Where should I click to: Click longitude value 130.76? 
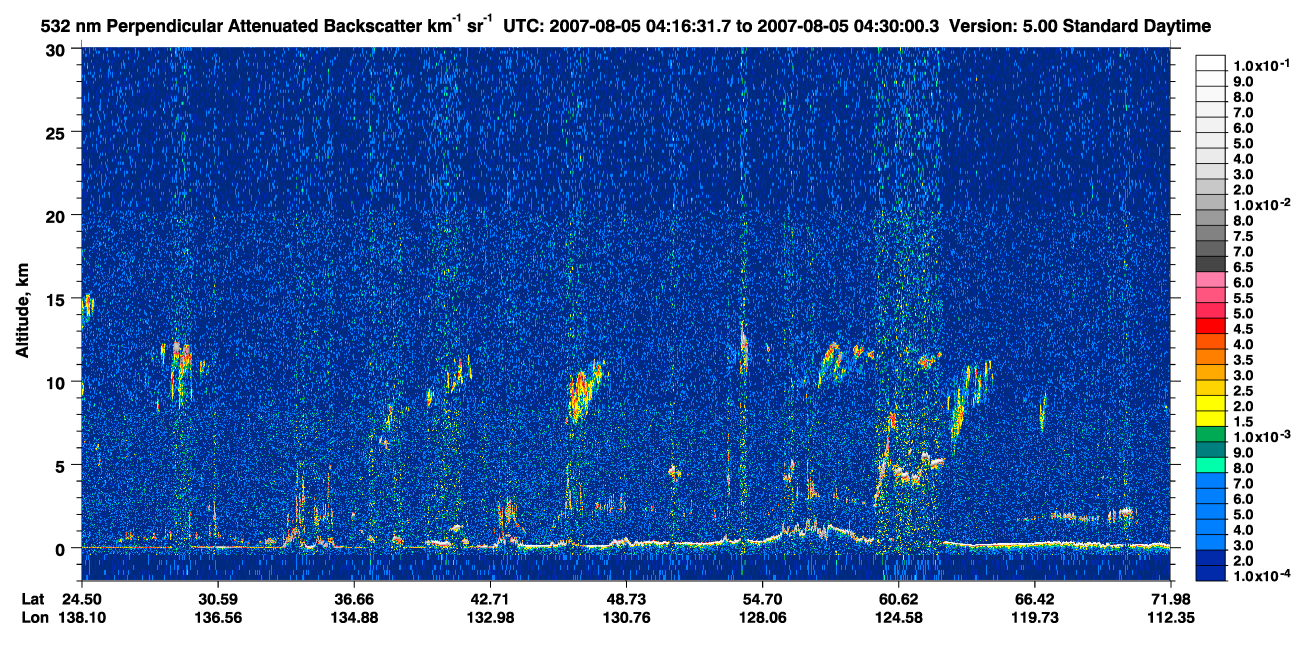(626, 617)
